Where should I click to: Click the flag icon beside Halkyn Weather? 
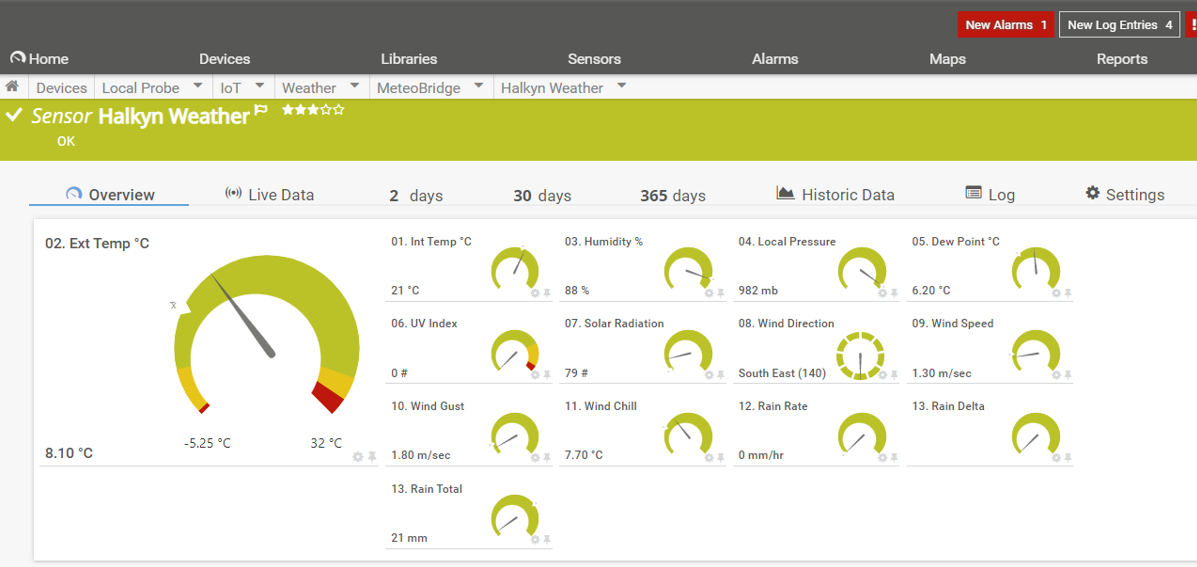(x=261, y=111)
